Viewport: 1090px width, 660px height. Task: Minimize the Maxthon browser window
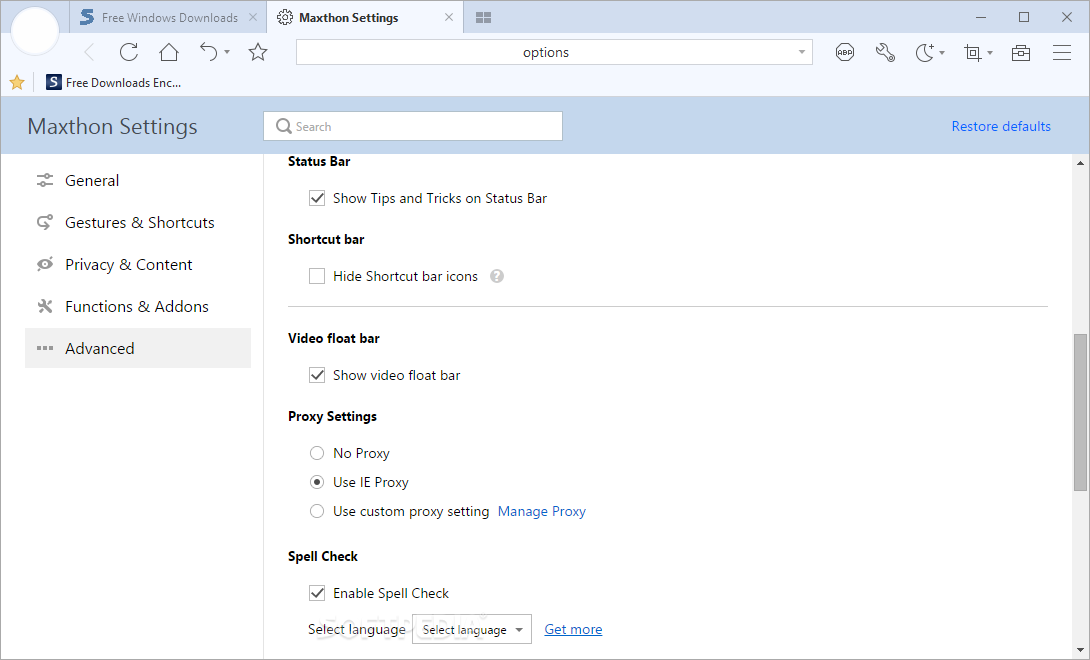pos(981,17)
